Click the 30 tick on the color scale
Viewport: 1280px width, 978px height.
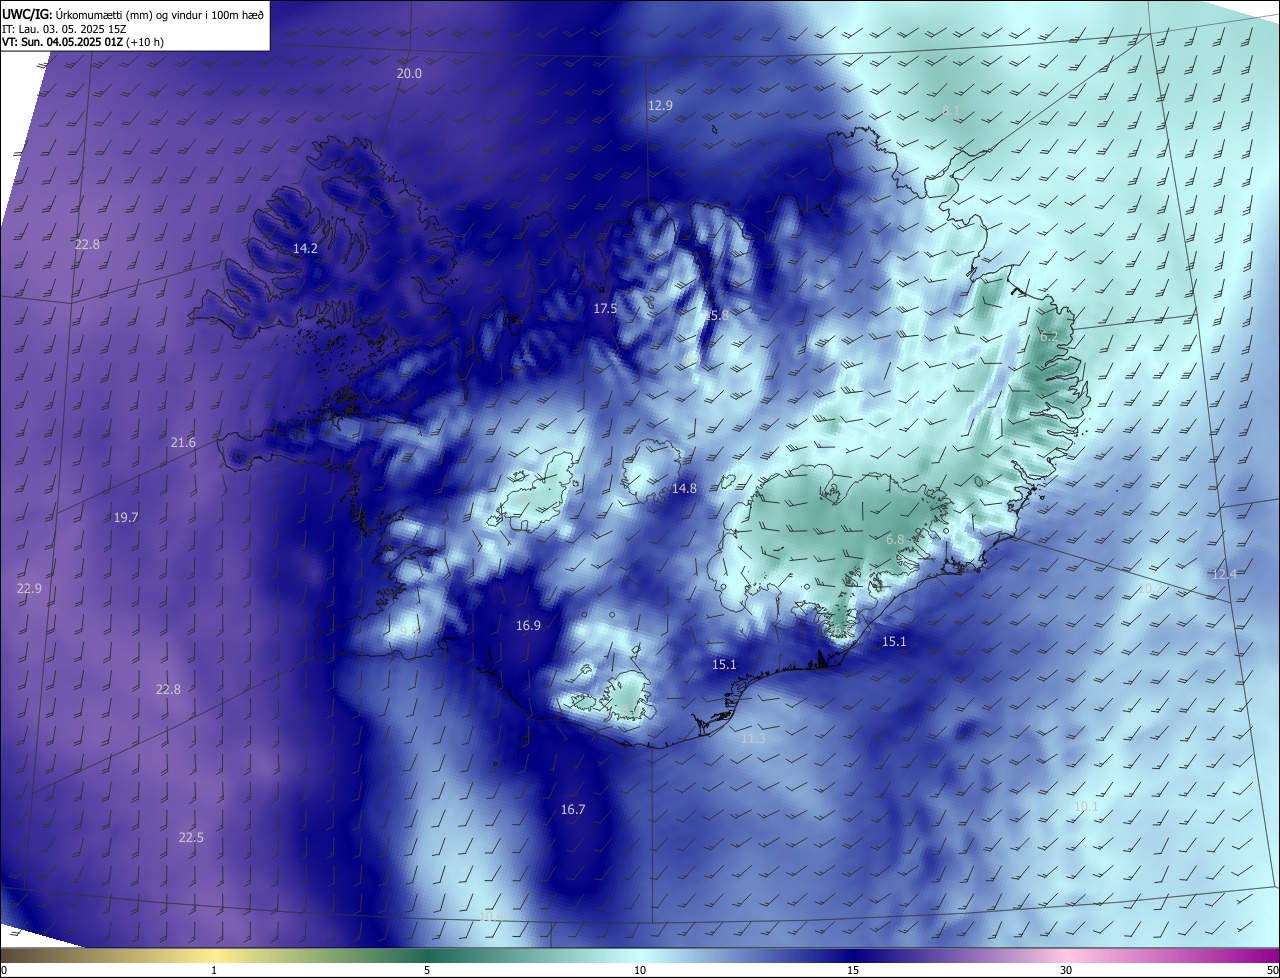point(1066,970)
